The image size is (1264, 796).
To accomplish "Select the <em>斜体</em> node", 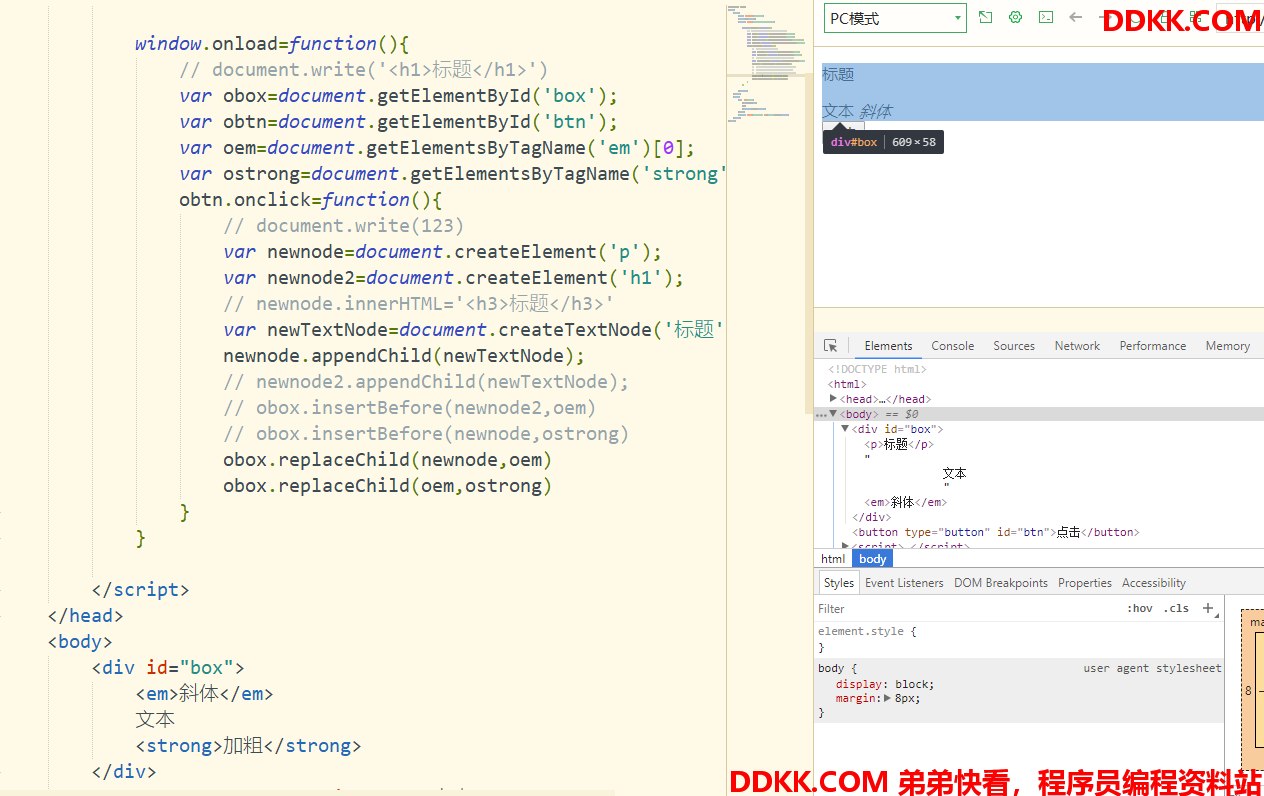I will point(905,502).
